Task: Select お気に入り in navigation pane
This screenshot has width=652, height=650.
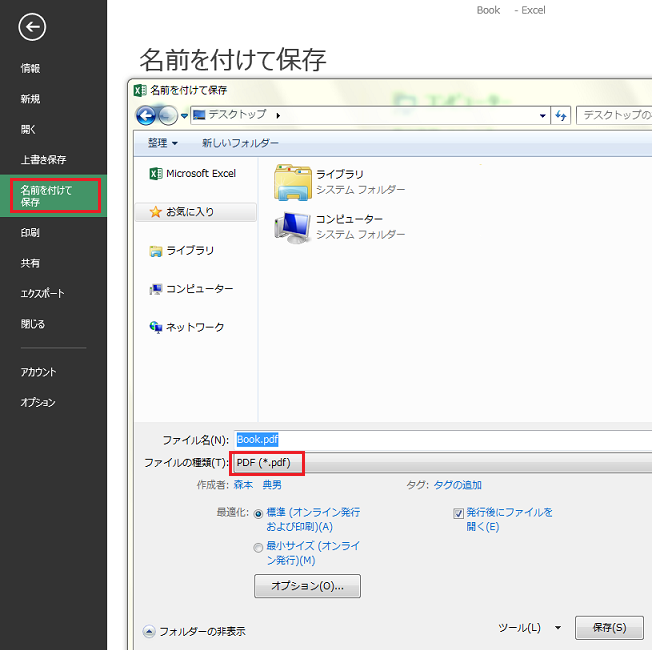Action: (x=195, y=212)
